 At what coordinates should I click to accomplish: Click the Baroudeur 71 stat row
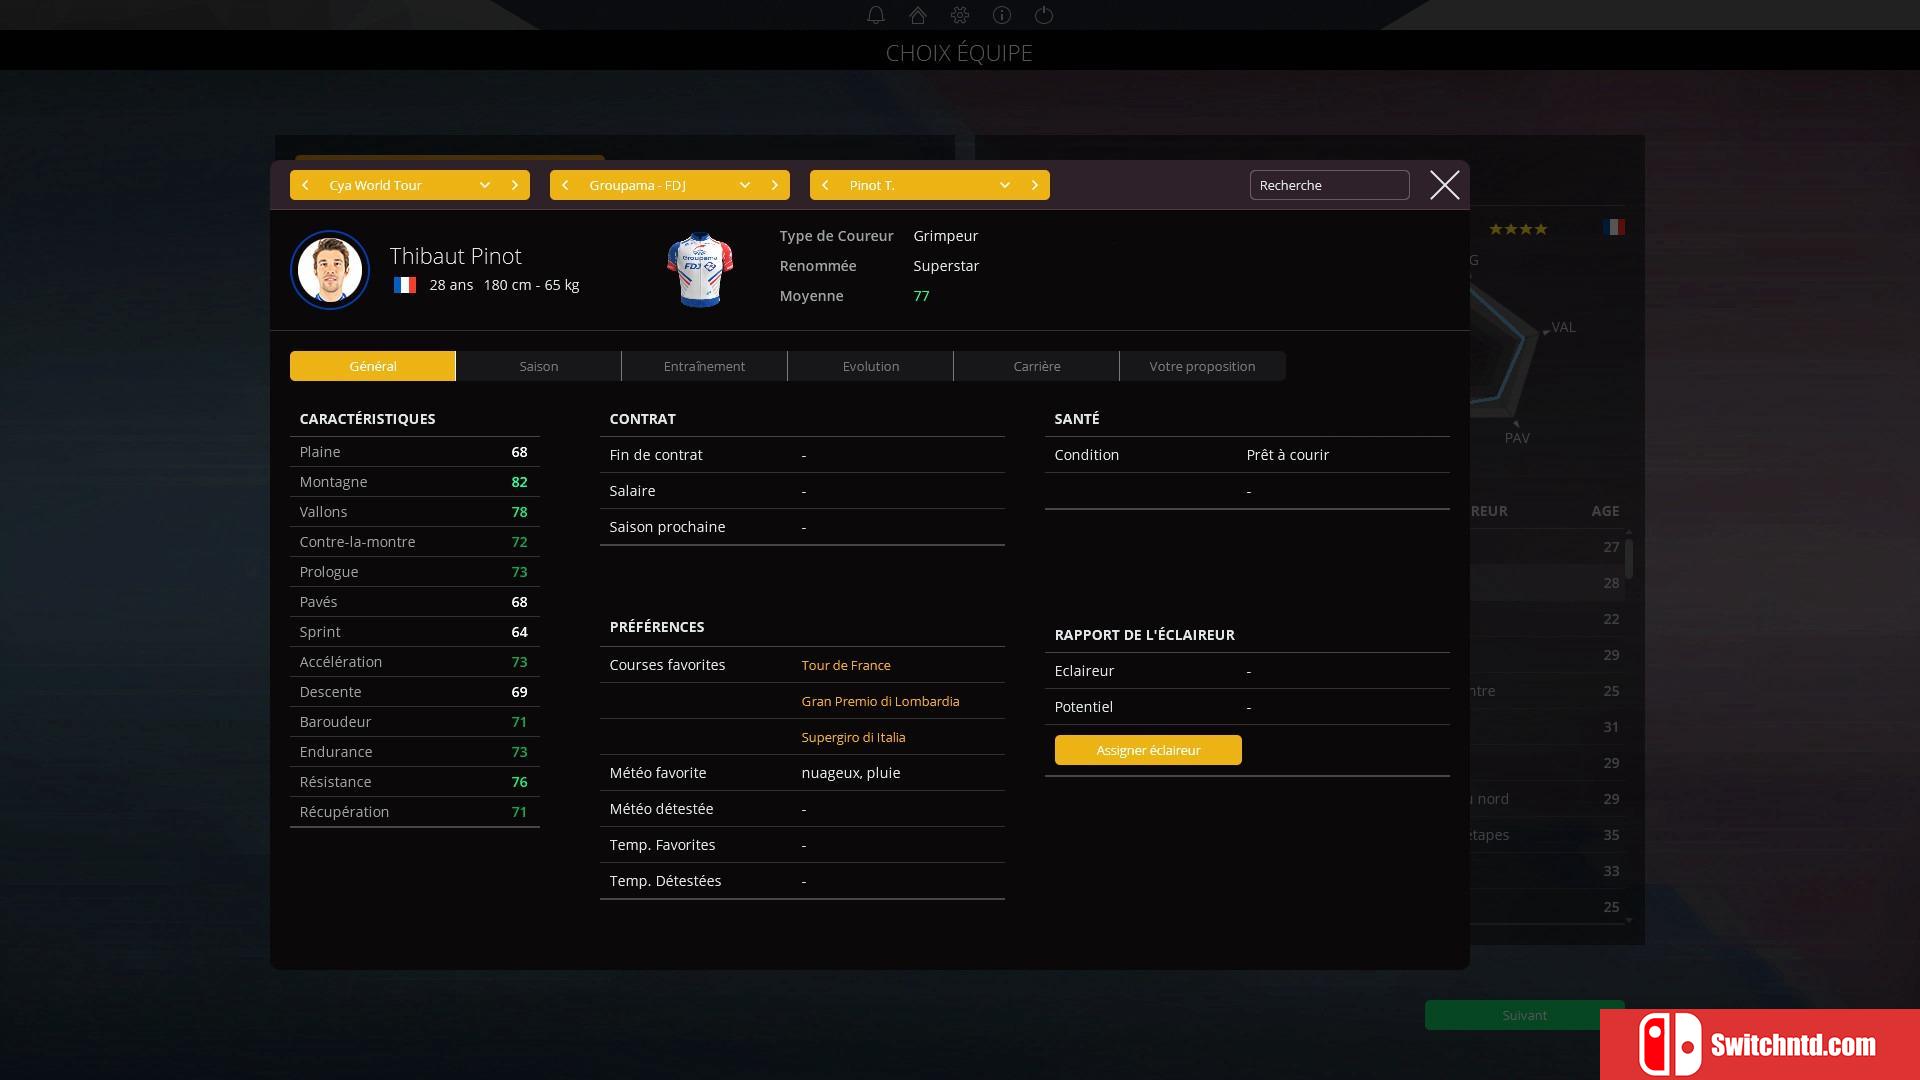coord(414,722)
